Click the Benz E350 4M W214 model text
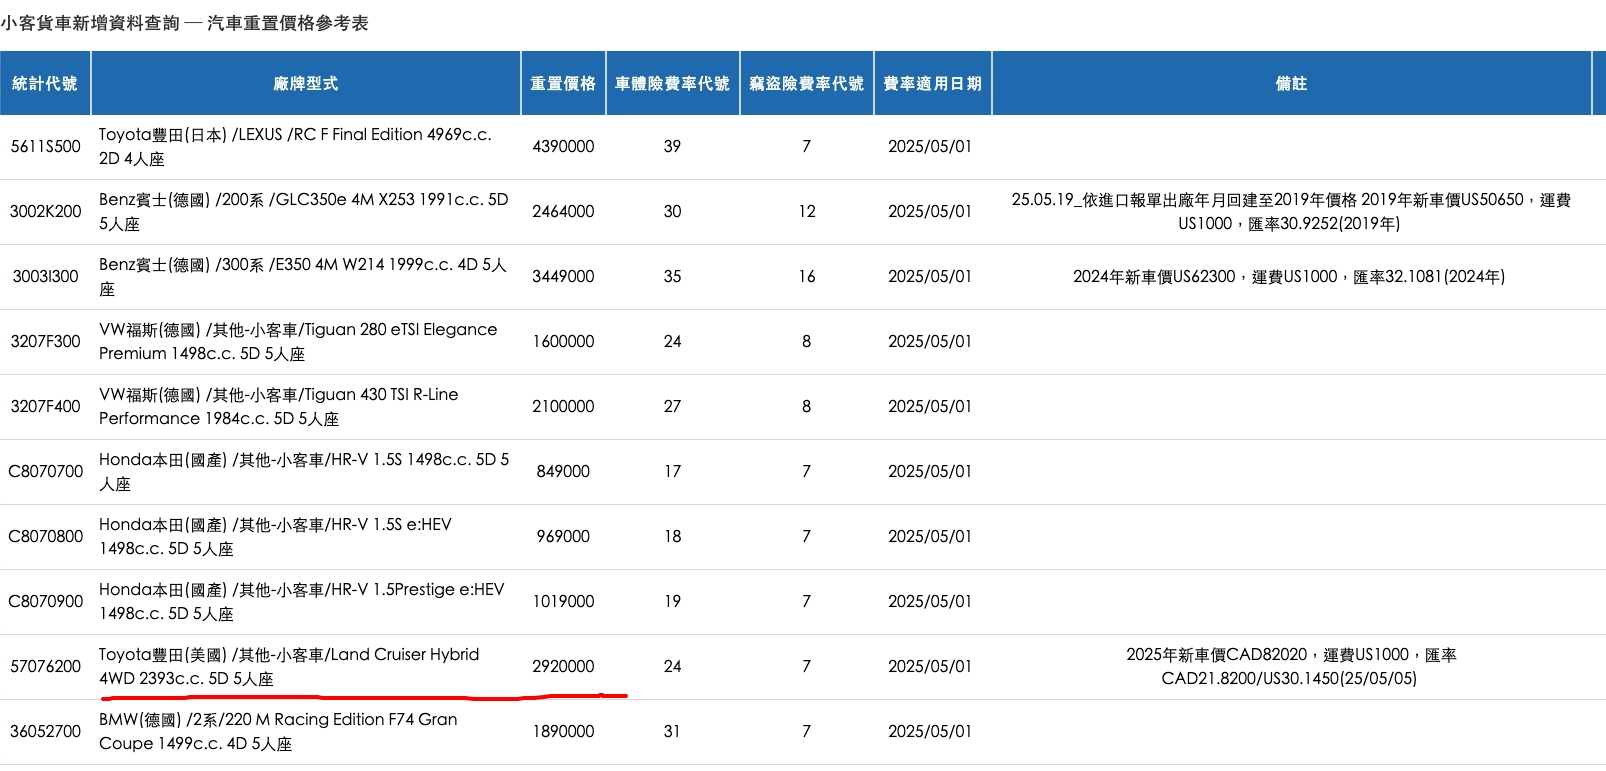 click(x=302, y=276)
